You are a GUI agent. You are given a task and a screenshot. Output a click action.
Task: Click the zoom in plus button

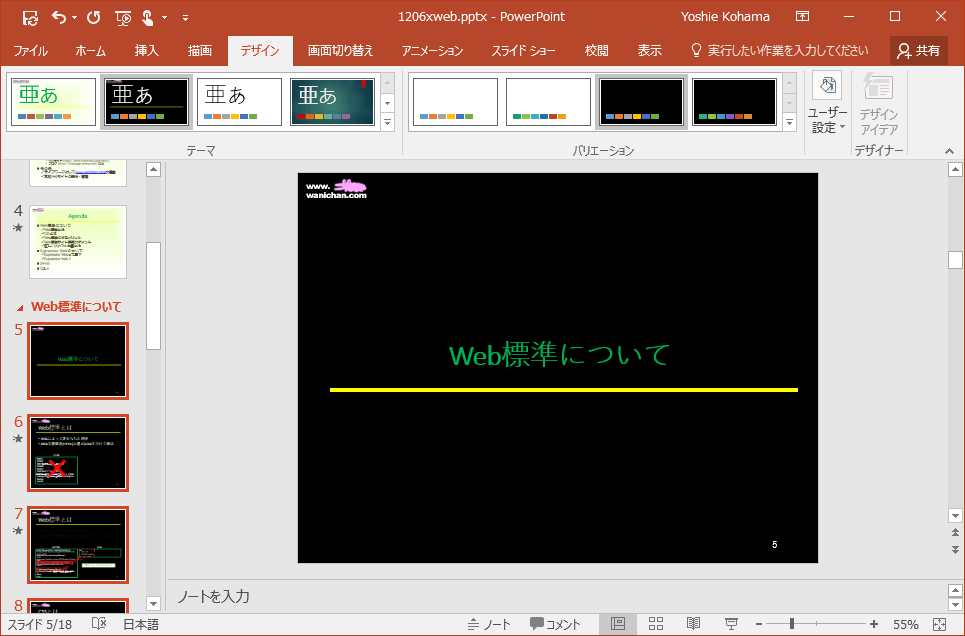click(874, 624)
